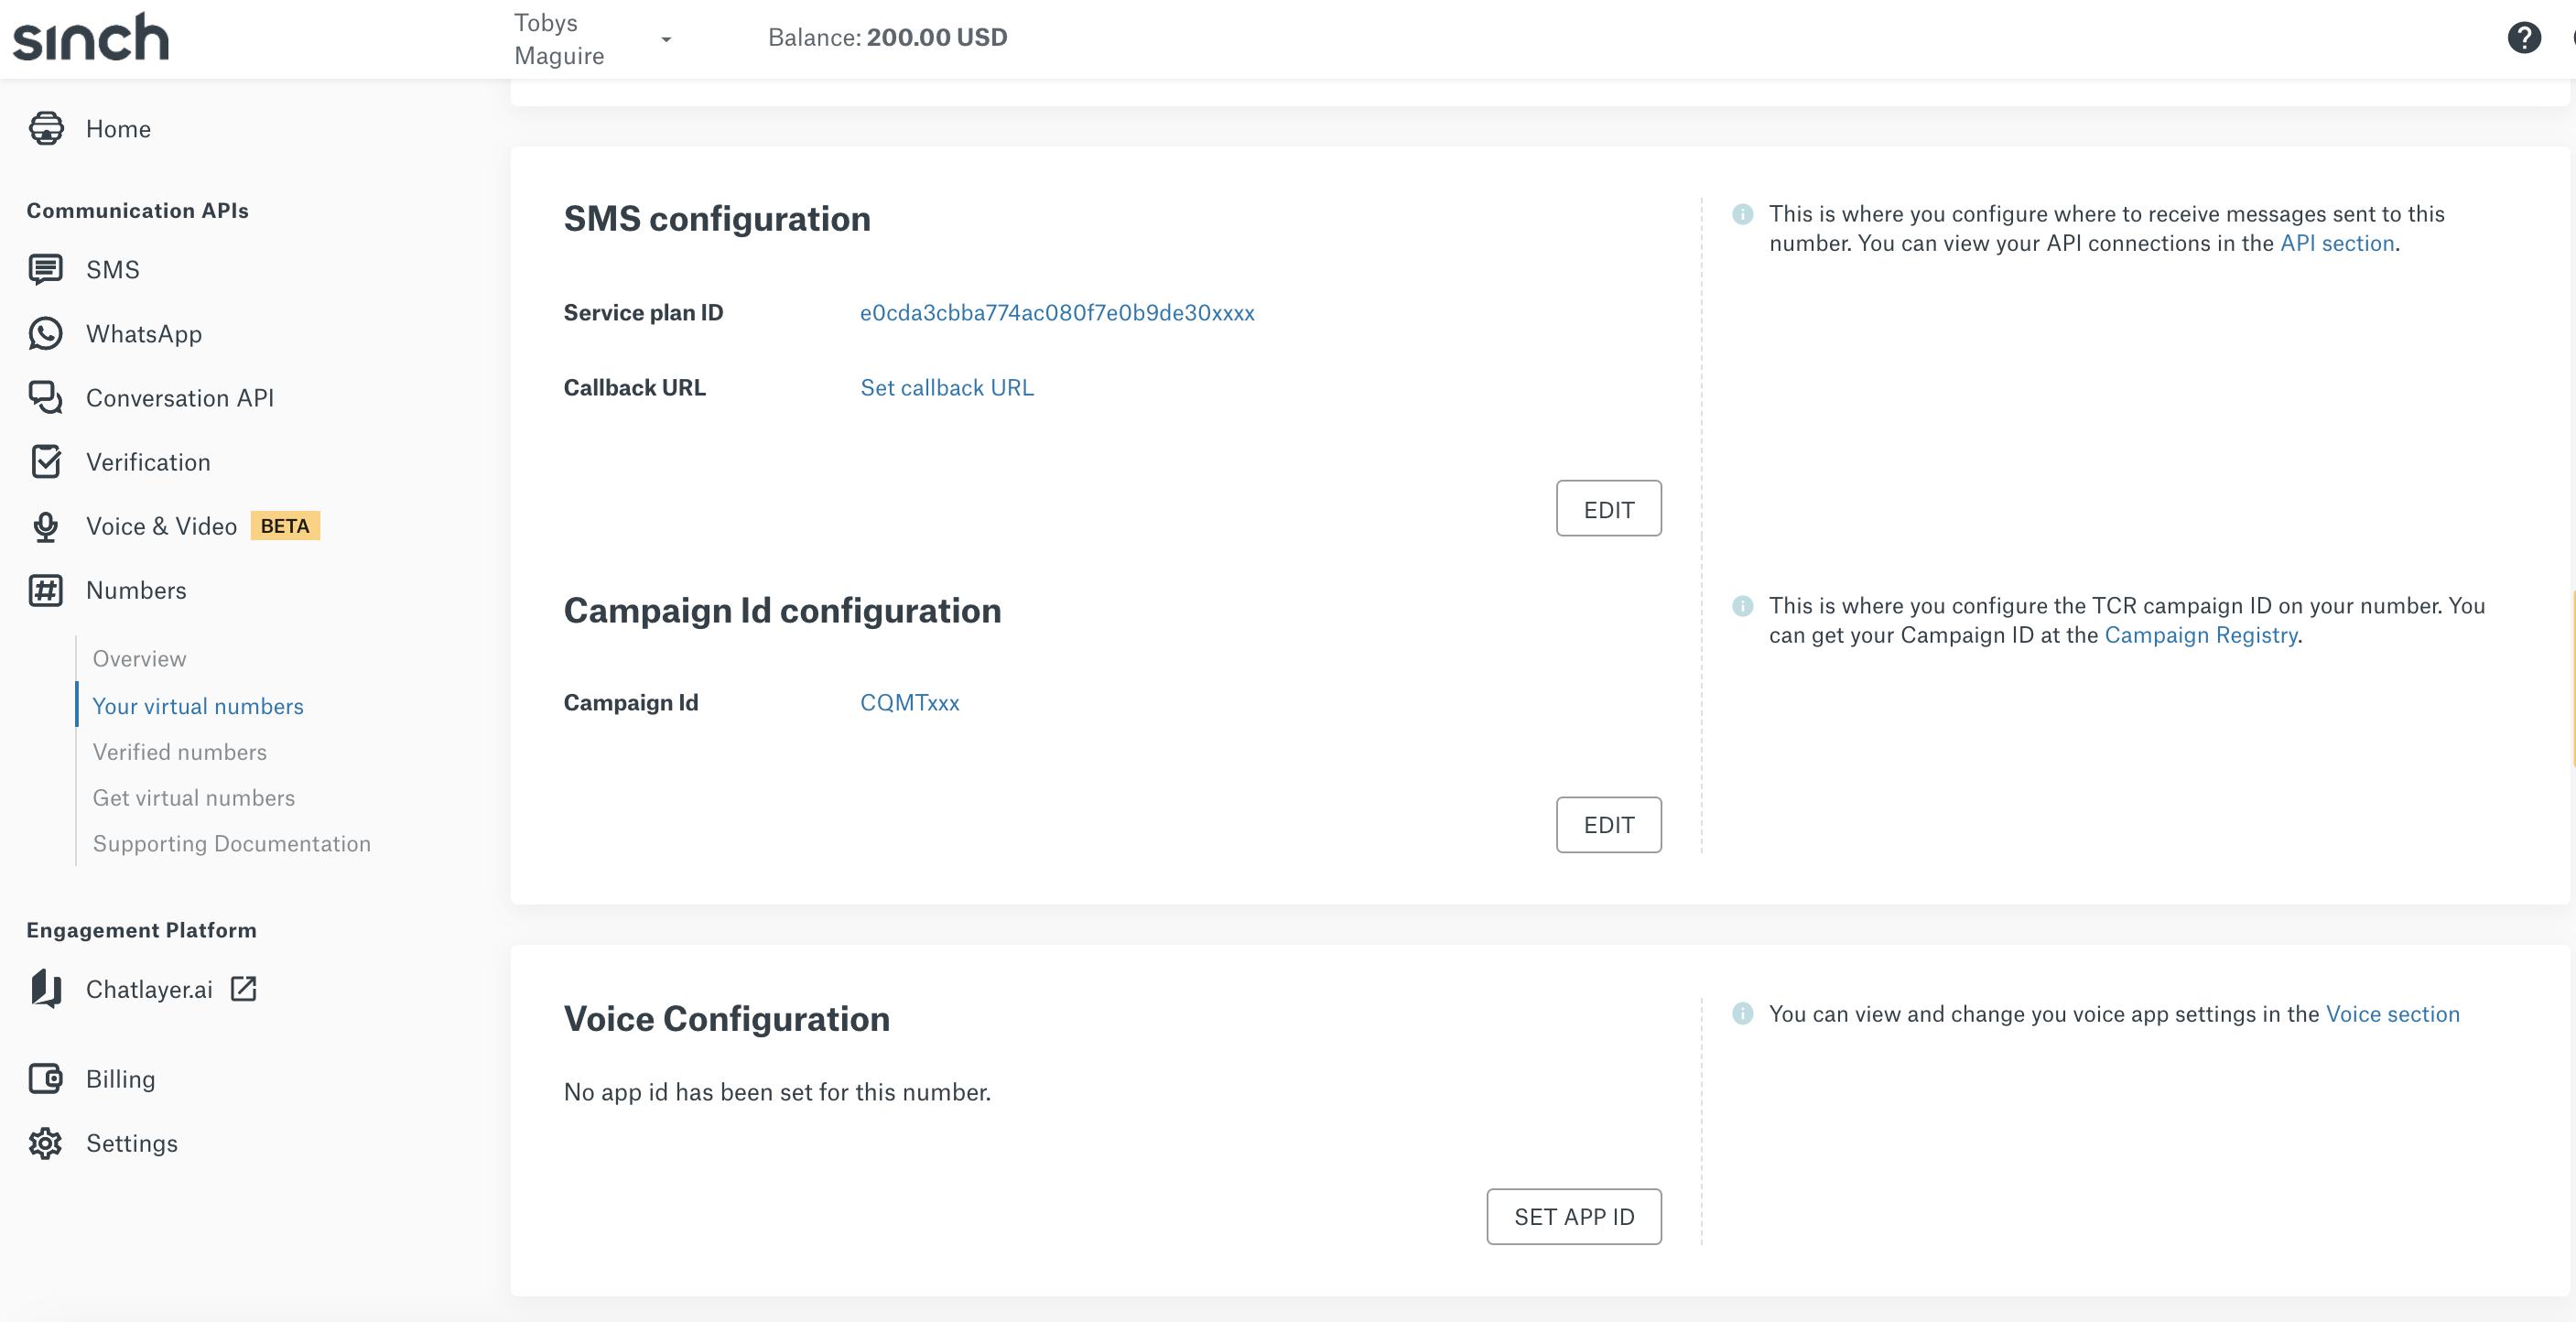Click the Verification checkmark icon
Viewport: 2576px width, 1322px height.
tap(46, 462)
